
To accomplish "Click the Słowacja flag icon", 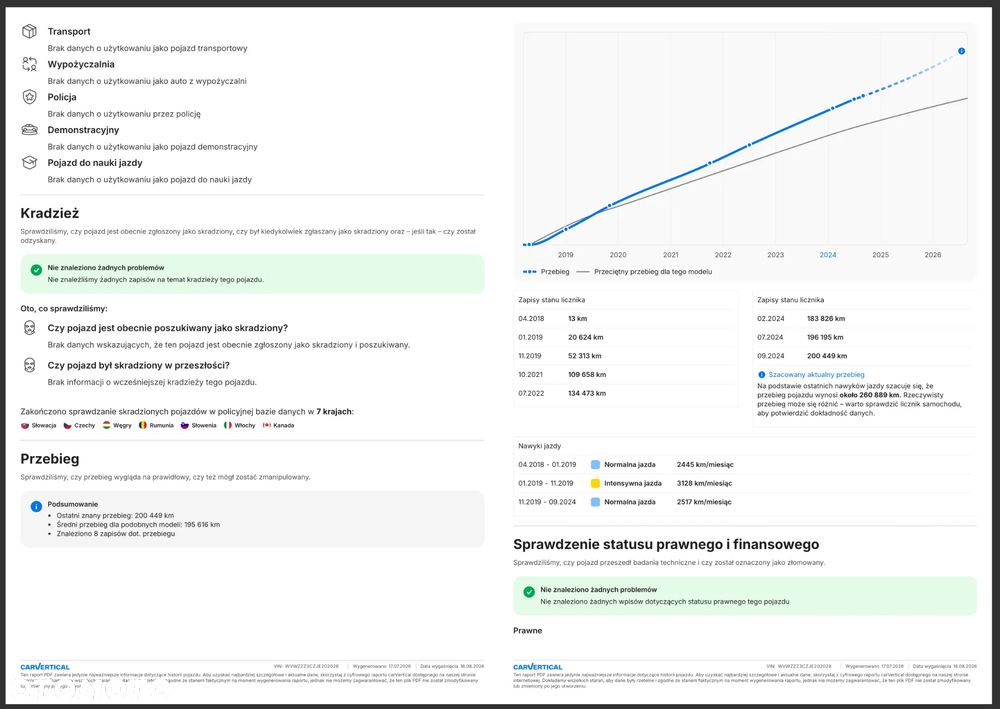I will coord(25,425).
